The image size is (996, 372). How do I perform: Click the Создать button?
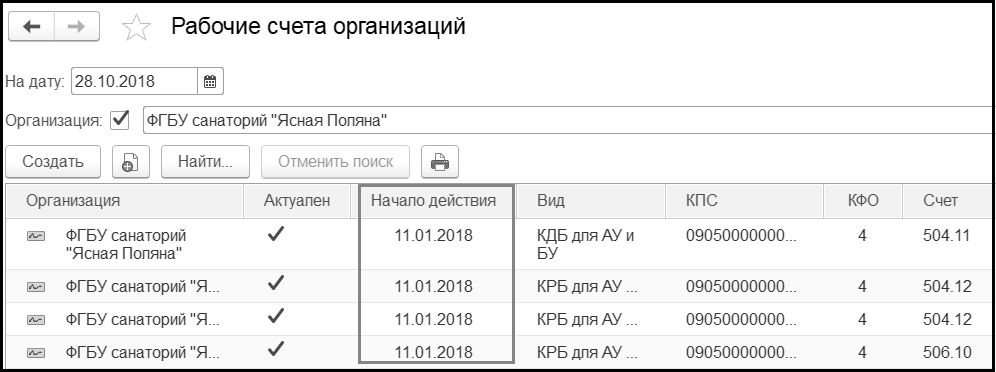[x=53, y=162]
